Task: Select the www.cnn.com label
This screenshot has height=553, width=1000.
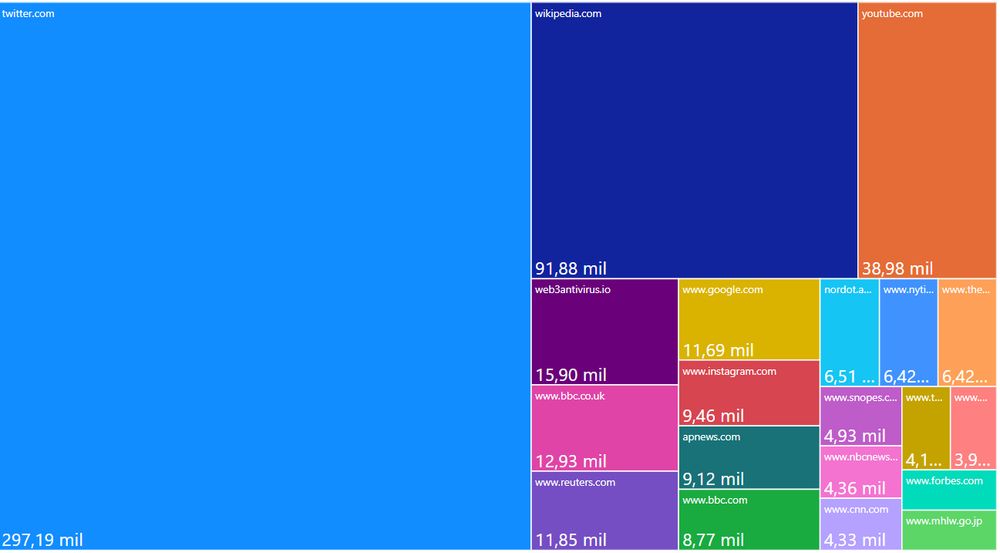Action: point(856,510)
